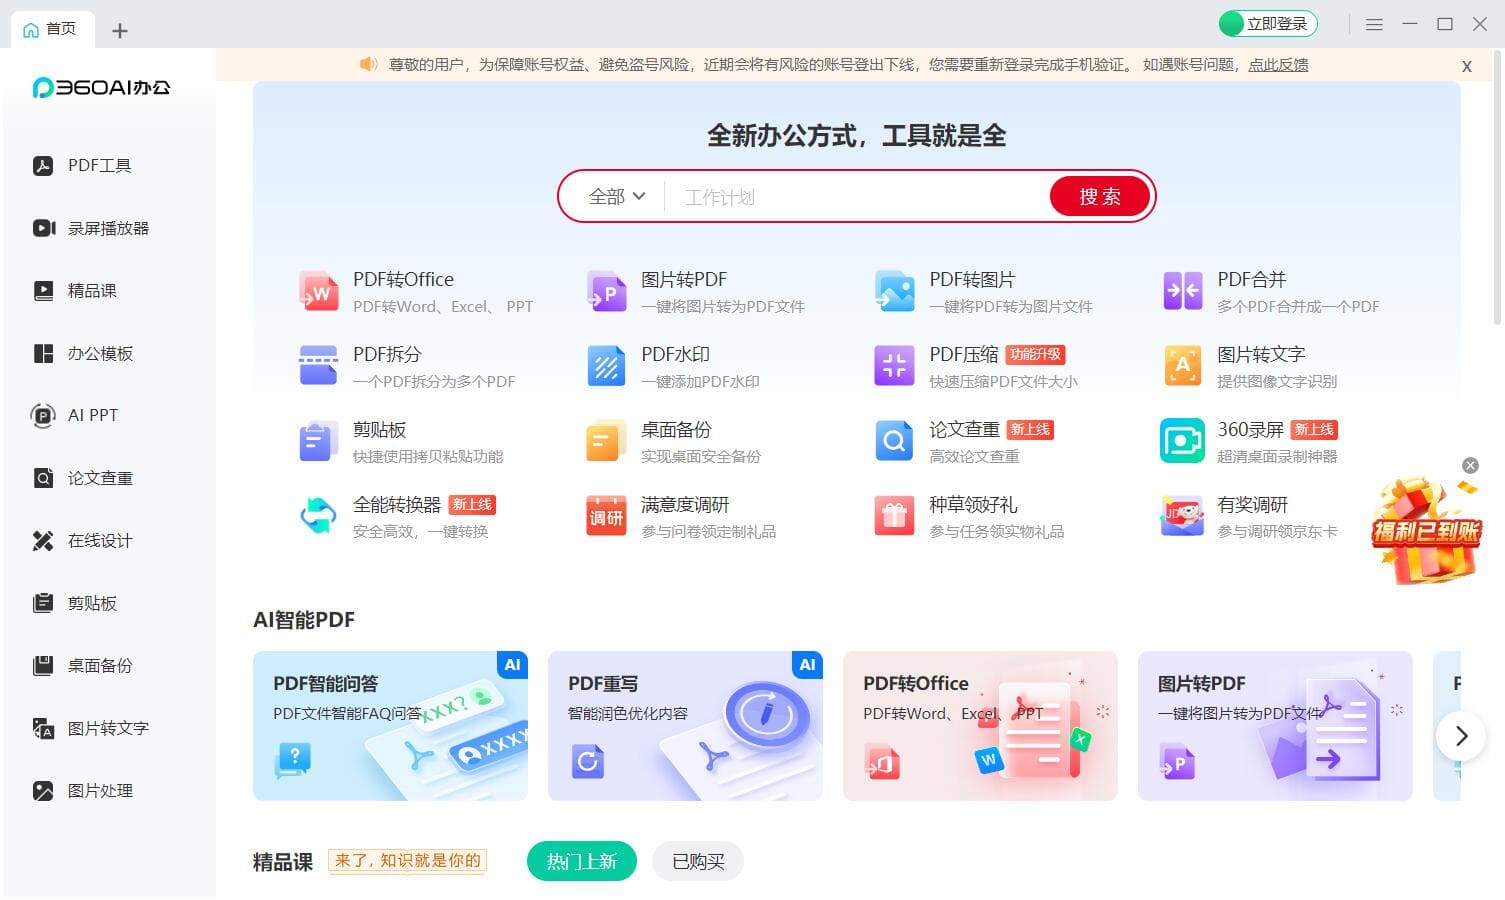Follow the 点此反馈 link
The height and width of the screenshot is (900, 1505).
(1278, 65)
